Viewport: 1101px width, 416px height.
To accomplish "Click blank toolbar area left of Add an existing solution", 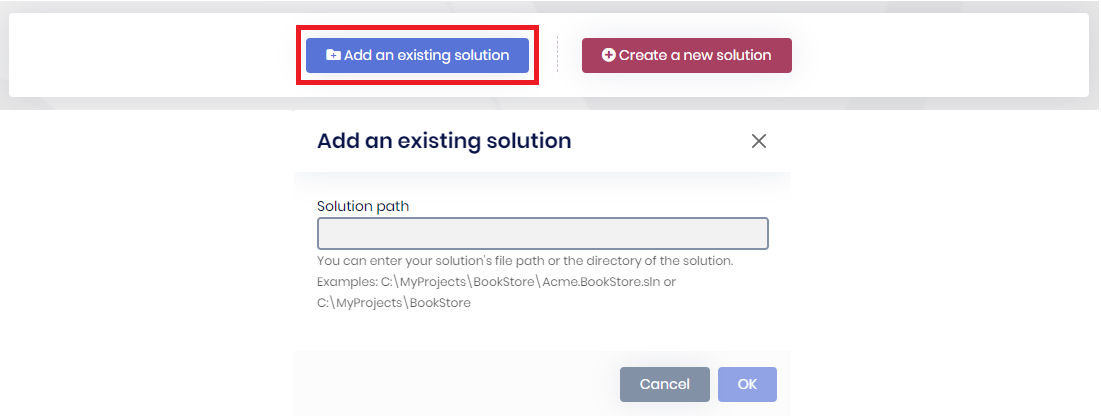I will 150,55.
